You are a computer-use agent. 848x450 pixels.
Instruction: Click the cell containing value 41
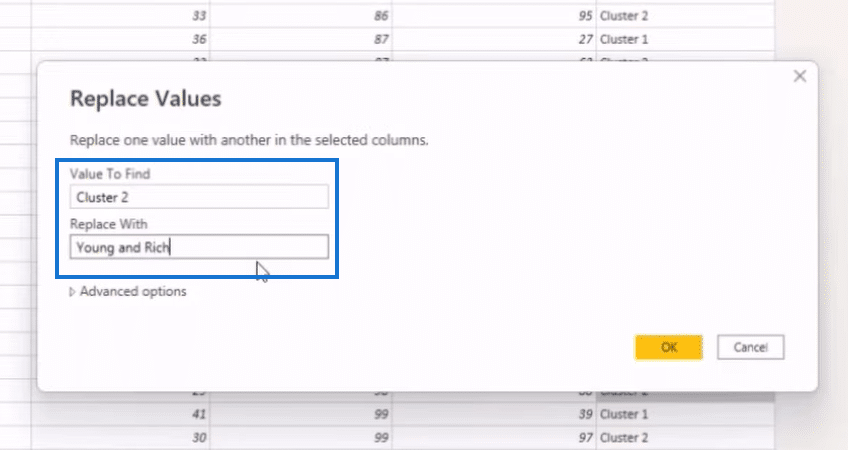pos(121,414)
